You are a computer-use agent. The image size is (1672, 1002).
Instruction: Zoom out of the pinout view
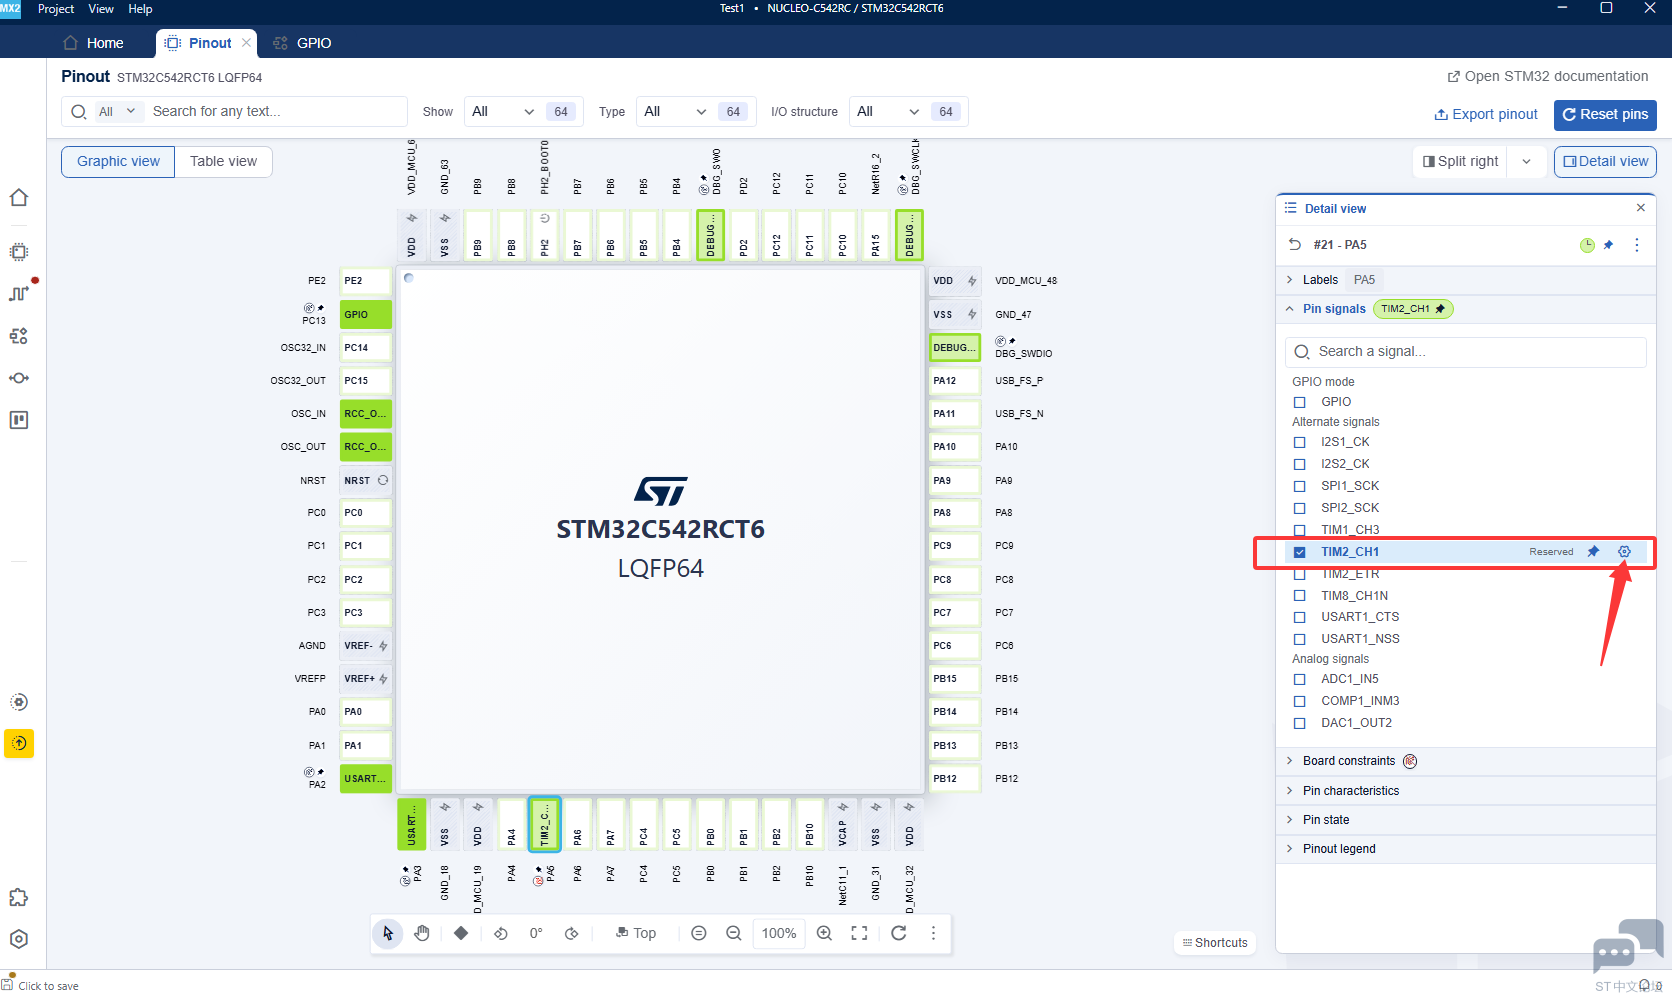733,933
